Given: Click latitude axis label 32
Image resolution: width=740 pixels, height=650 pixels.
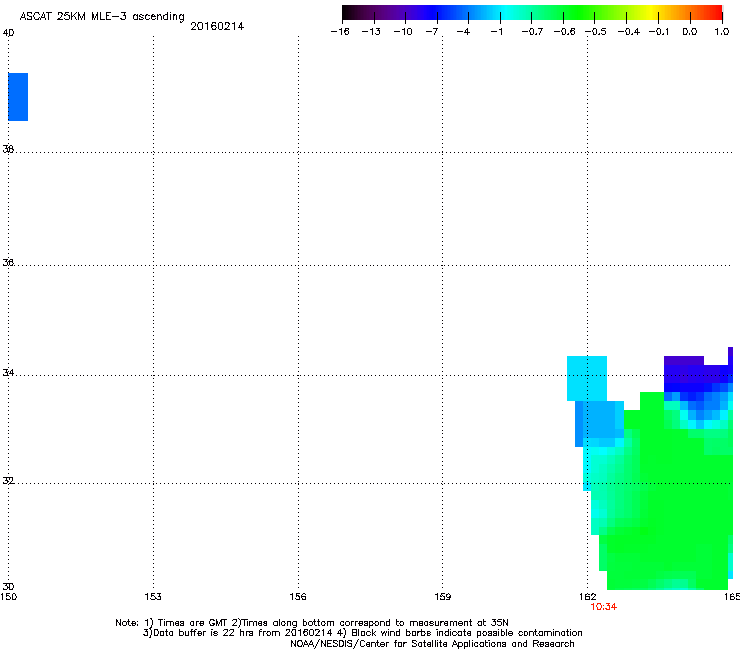Looking at the screenshot, I should click(x=8, y=481).
